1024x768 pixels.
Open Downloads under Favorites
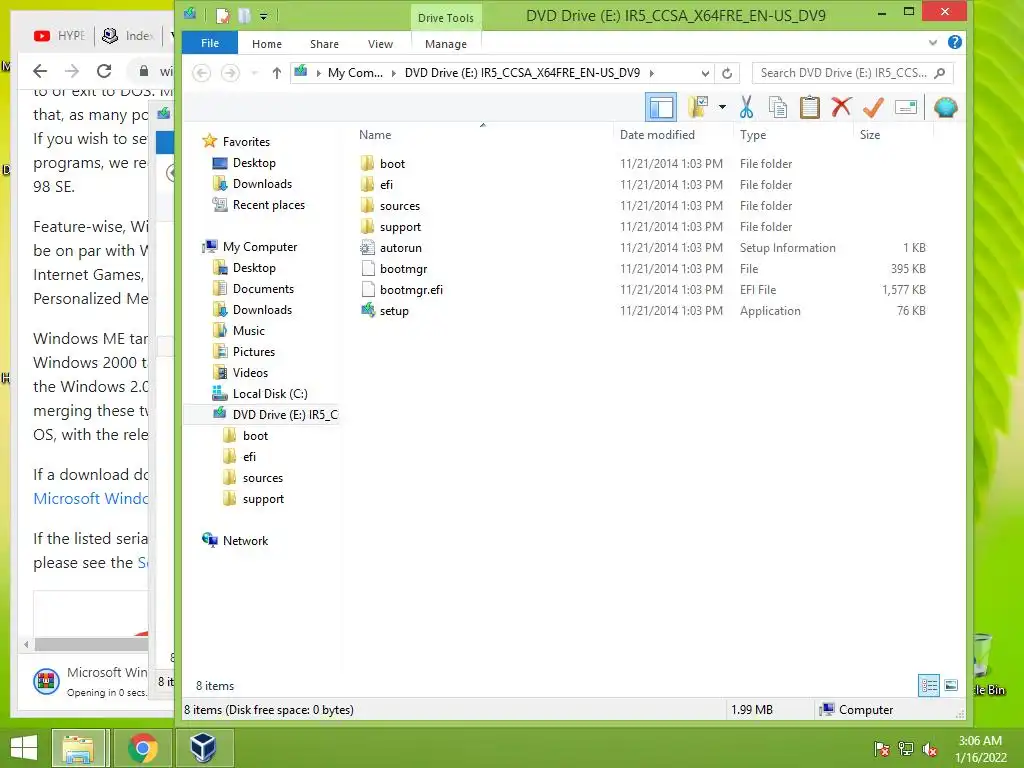262,184
